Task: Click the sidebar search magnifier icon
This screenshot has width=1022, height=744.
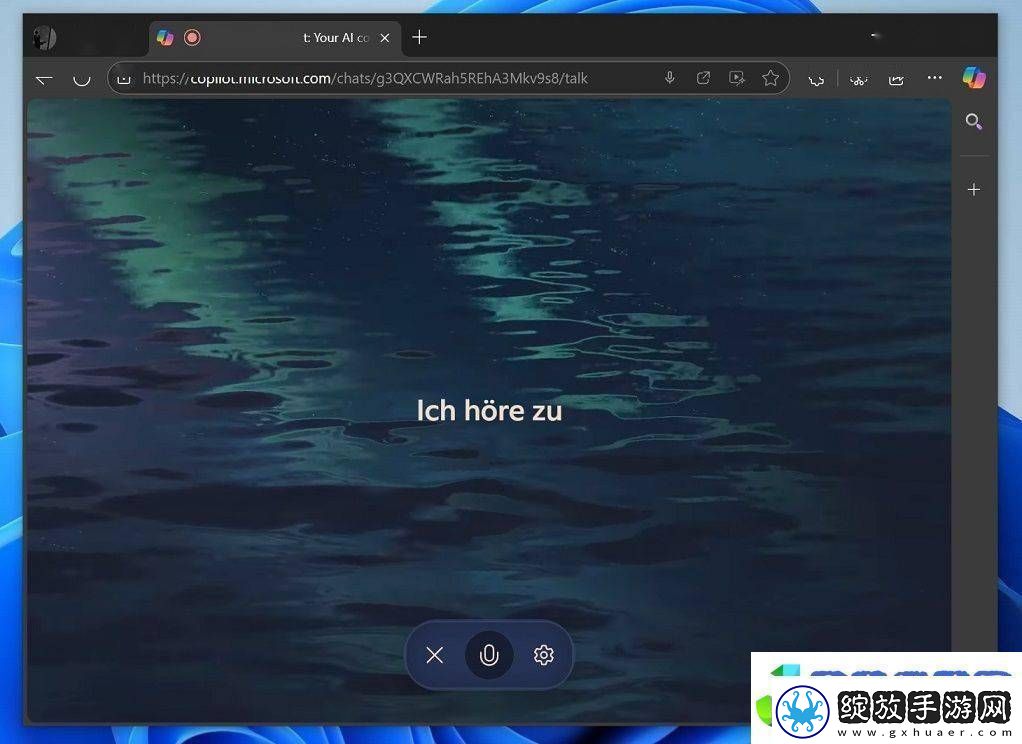Action: [x=974, y=121]
